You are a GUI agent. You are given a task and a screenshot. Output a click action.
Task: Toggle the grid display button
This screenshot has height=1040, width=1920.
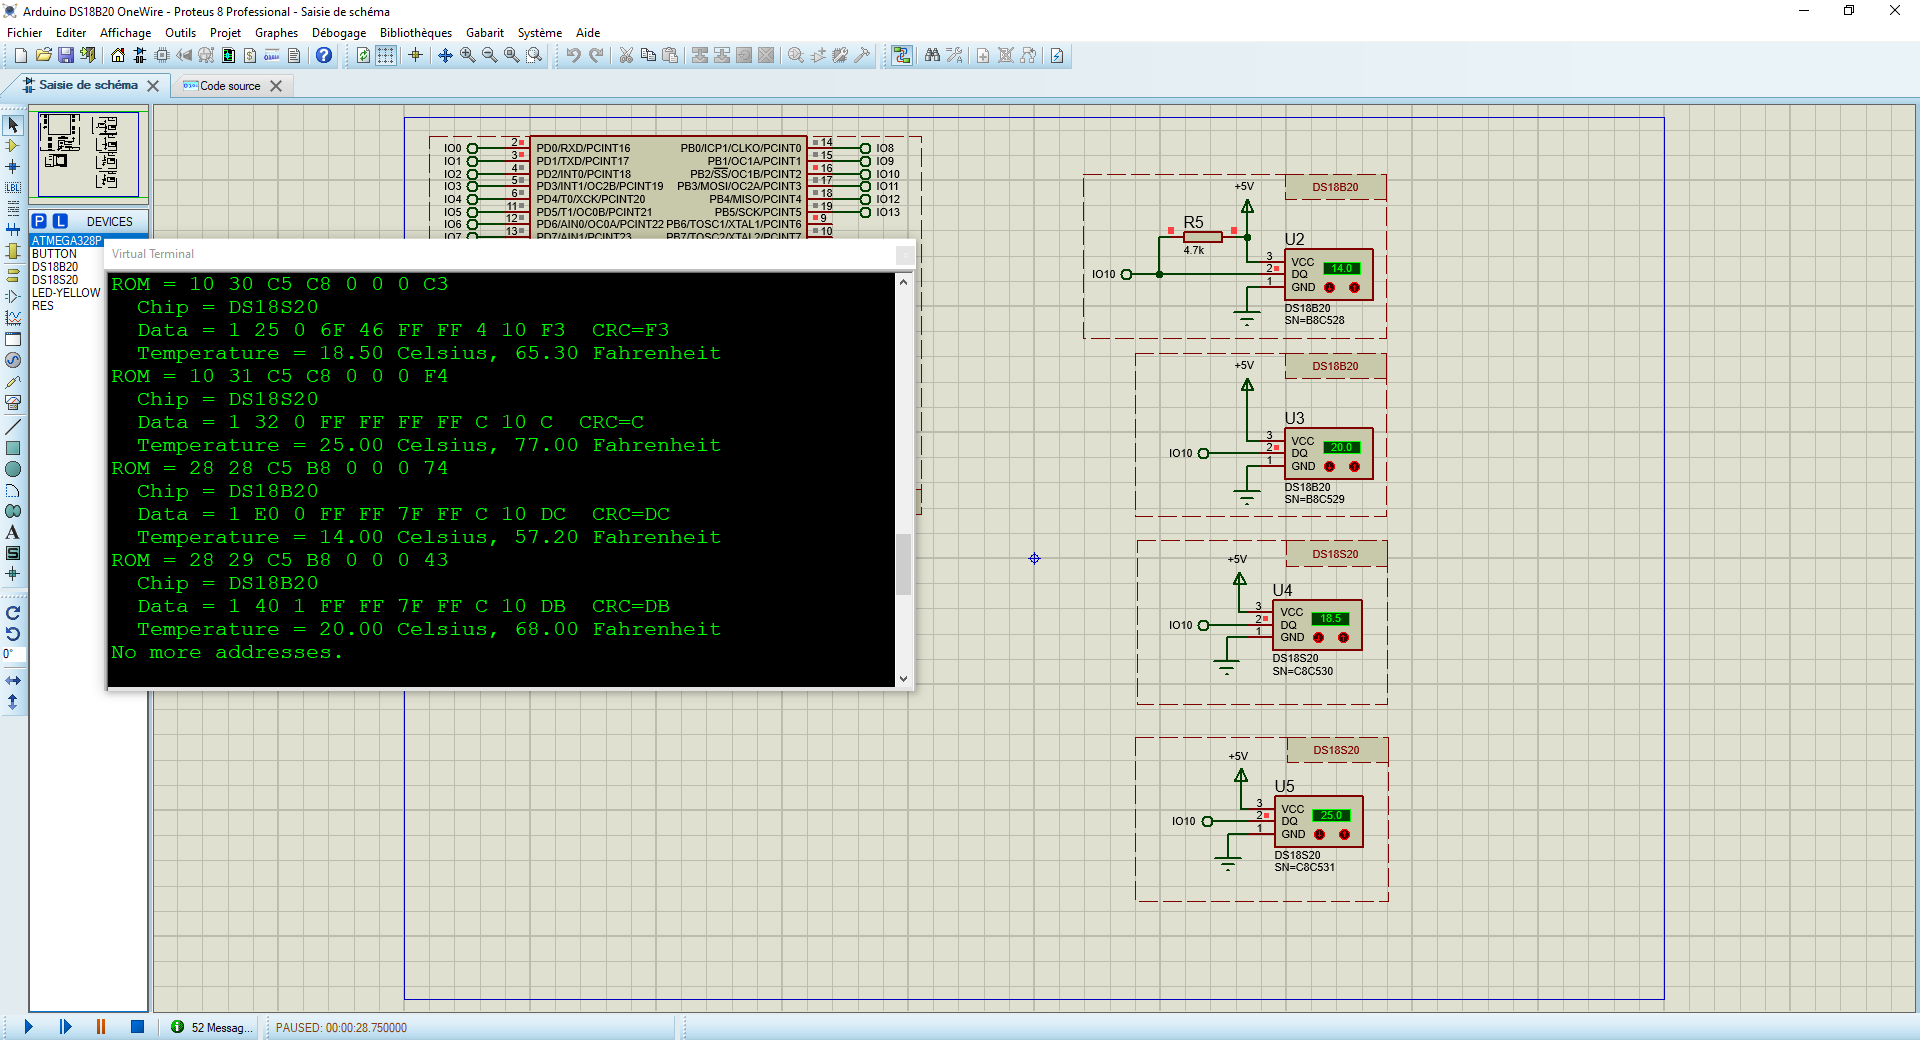pos(386,56)
